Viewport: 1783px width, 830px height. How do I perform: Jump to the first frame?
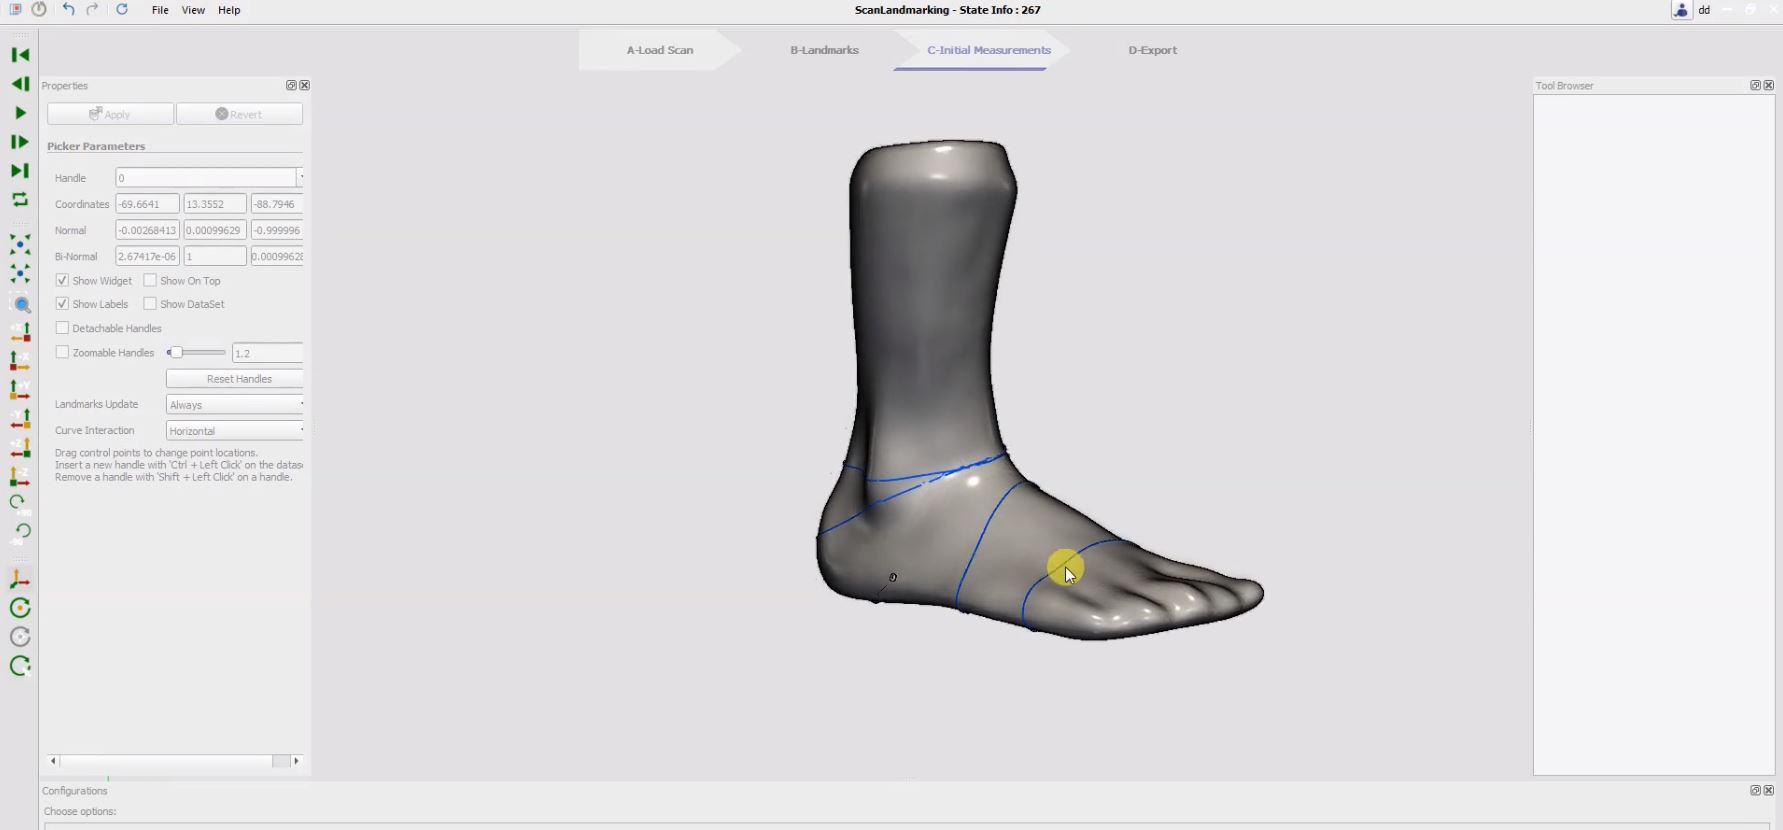pos(20,55)
